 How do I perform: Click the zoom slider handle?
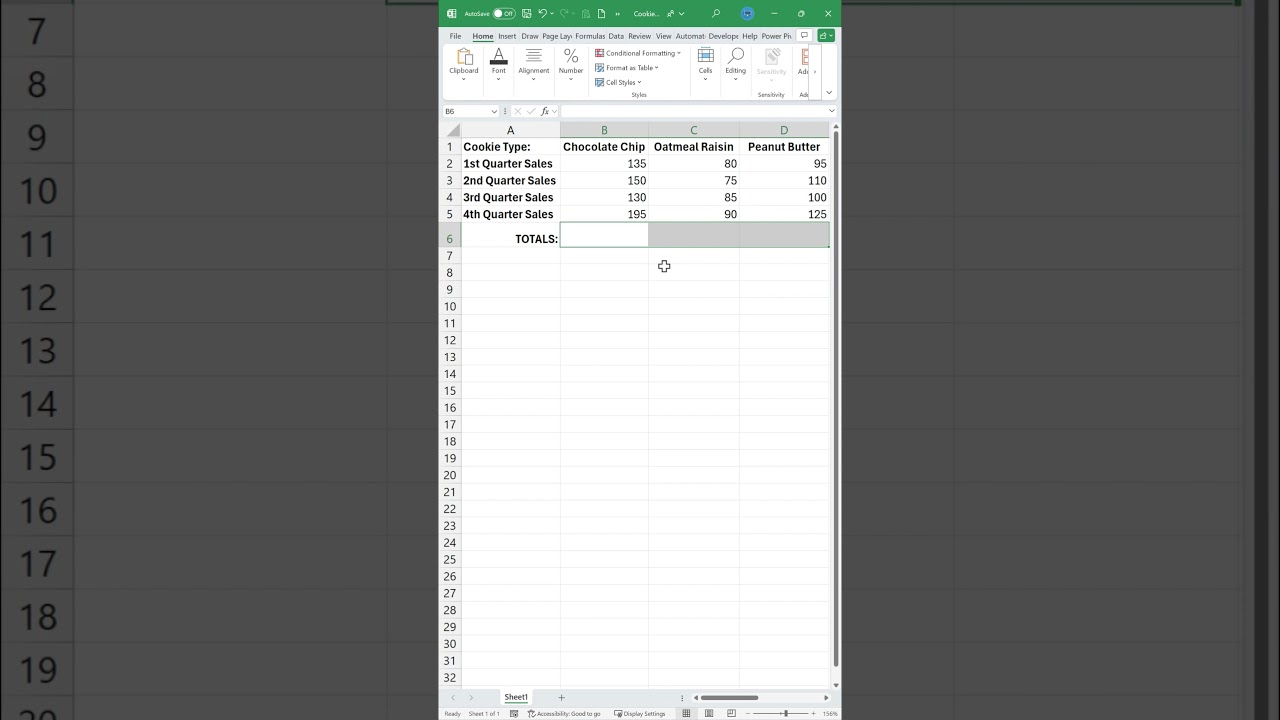[786, 713]
